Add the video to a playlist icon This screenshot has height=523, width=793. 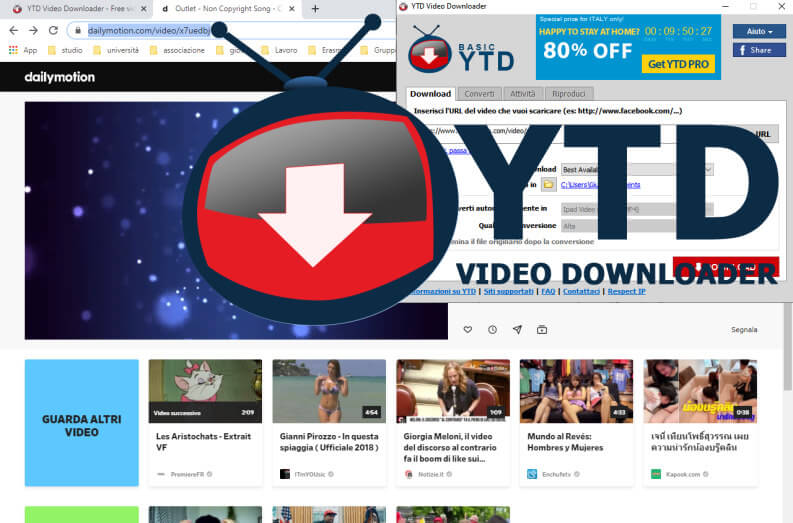542,330
